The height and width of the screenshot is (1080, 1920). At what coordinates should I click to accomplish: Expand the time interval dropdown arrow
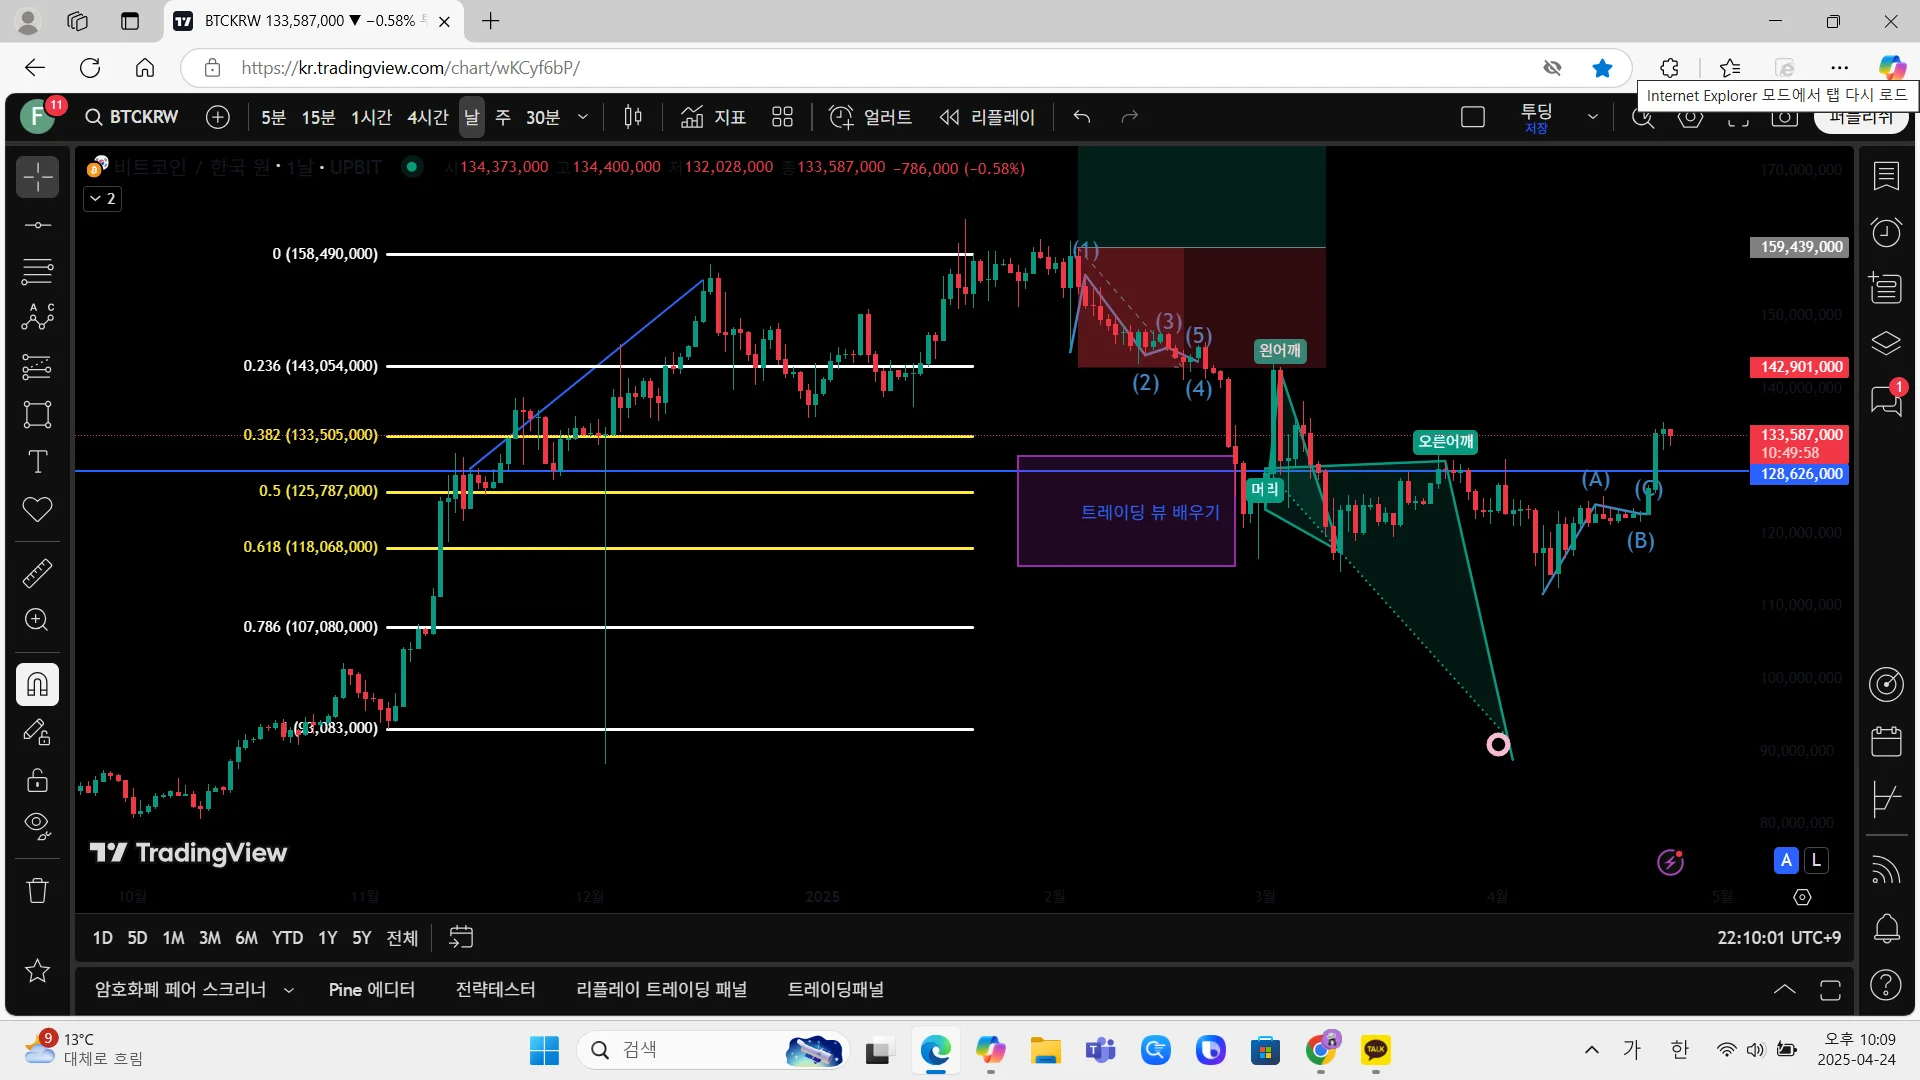[x=583, y=117]
